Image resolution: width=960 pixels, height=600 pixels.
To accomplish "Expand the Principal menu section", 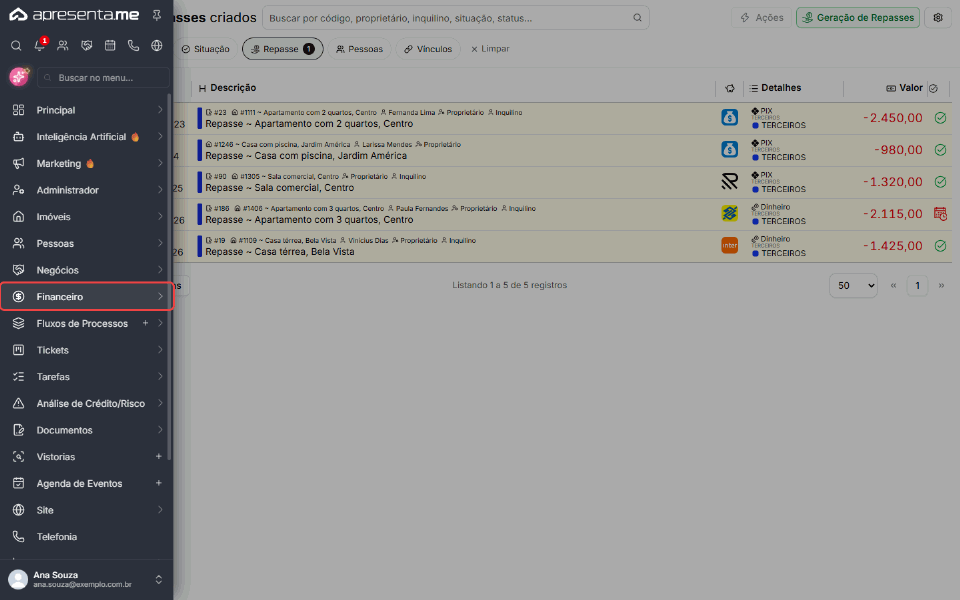I will tap(87, 110).
